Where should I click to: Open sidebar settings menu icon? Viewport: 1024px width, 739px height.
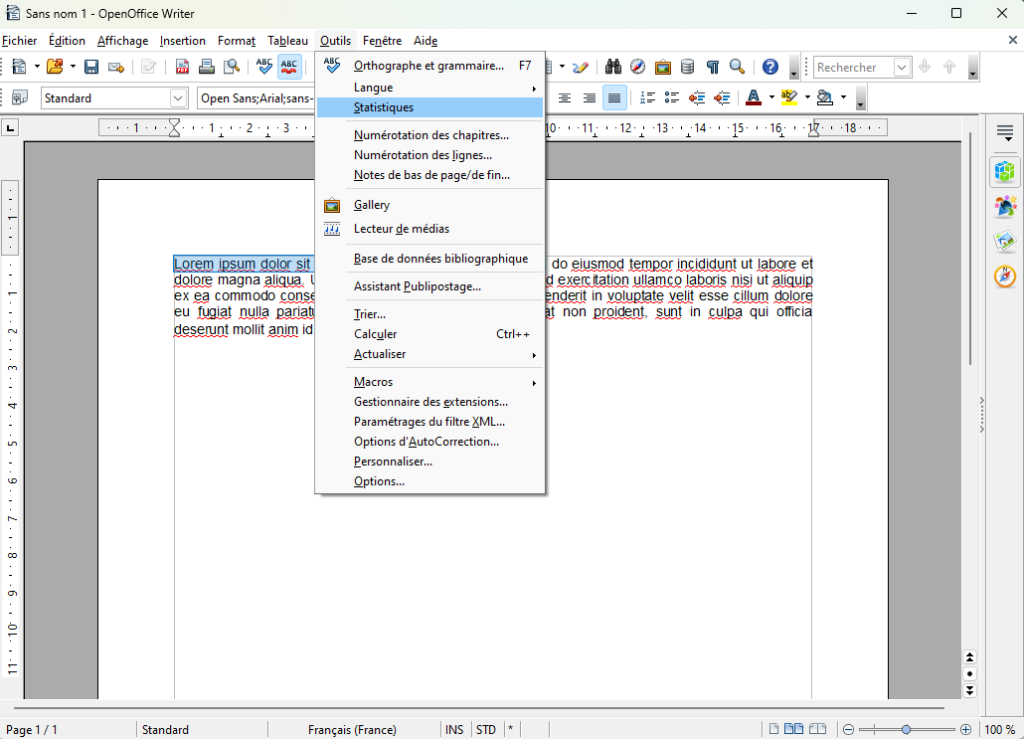pos(1005,133)
